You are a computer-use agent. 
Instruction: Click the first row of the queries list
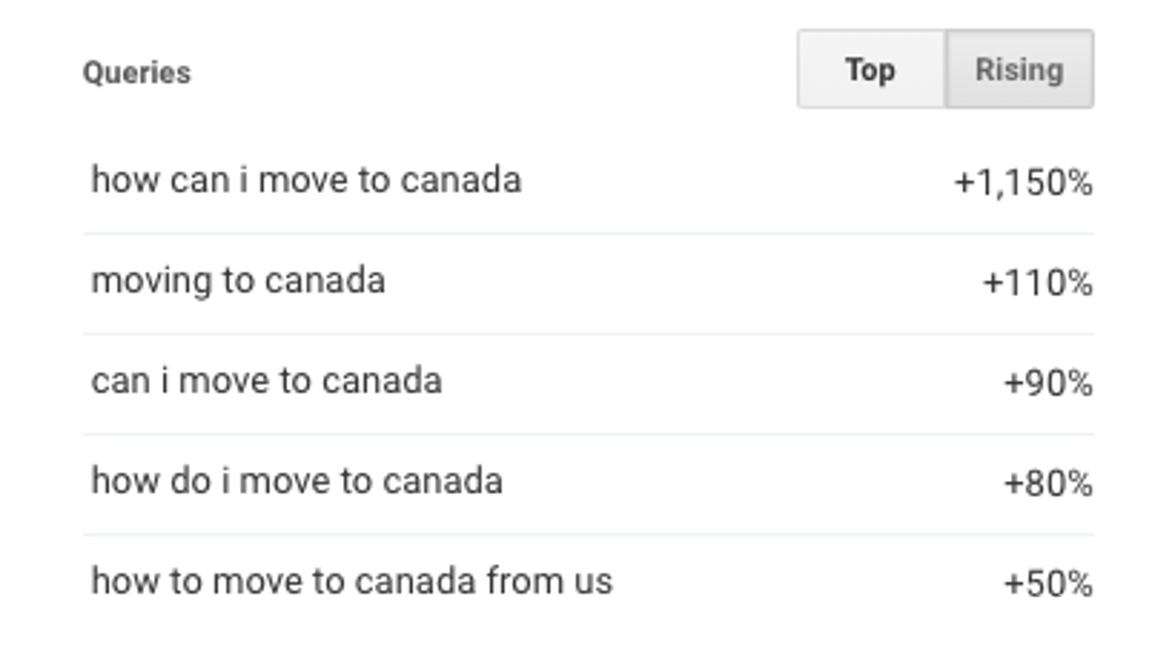click(x=590, y=180)
